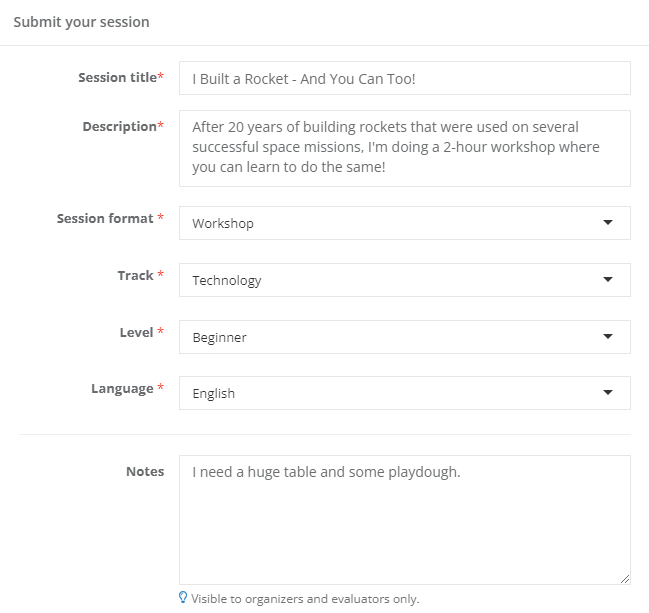Click the "Notes" field label
649x613 pixels.
145,471
